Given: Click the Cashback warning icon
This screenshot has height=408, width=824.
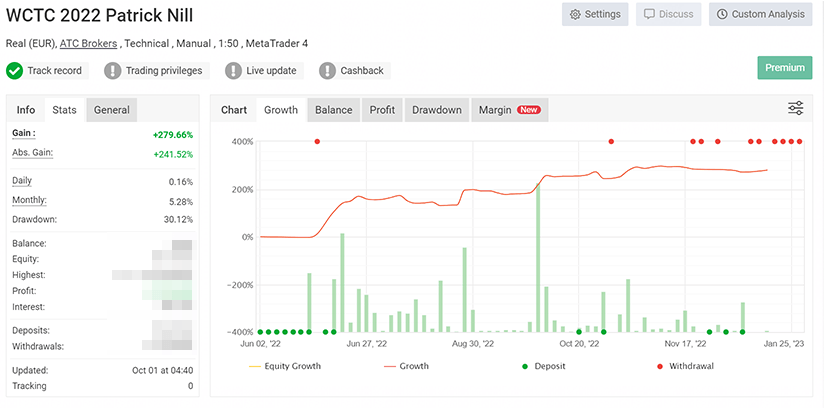Looking at the screenshot, I should click(327, 71).
